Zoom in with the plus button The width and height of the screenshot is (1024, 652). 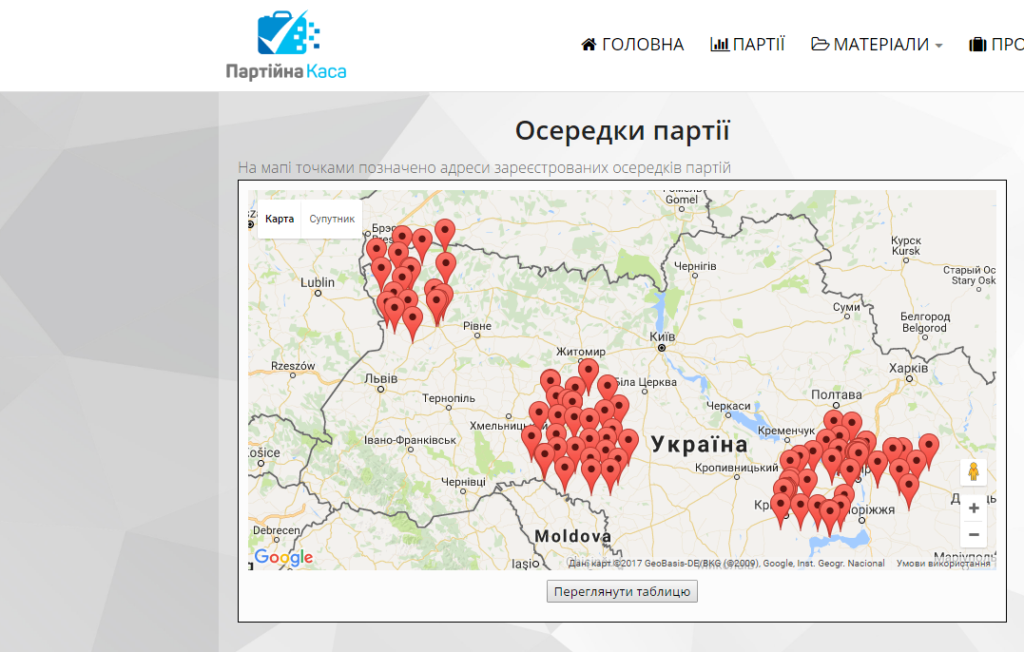coord(974,508)
